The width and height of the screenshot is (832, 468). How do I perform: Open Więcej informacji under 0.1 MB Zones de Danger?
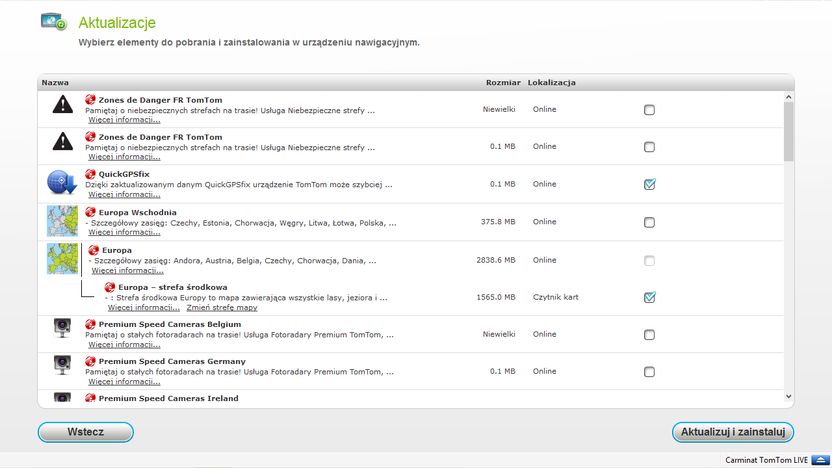coord(124,157)
